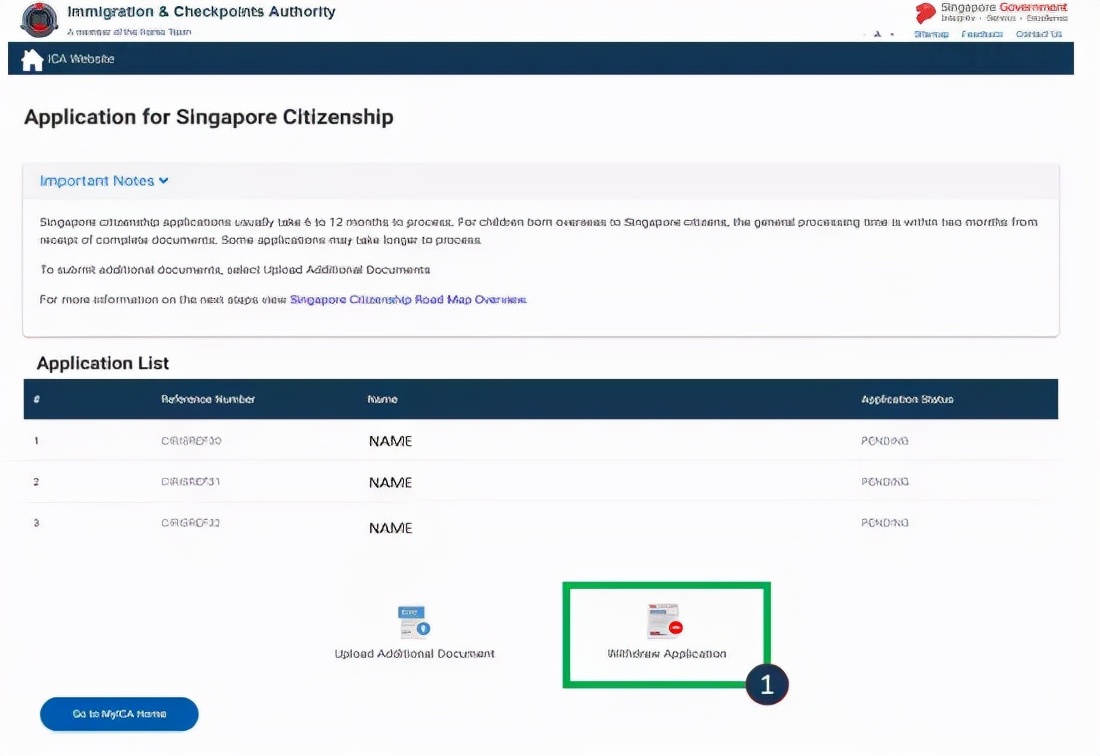Click the Application for Singapore Citizenship heading

click(x=208, y=117)
